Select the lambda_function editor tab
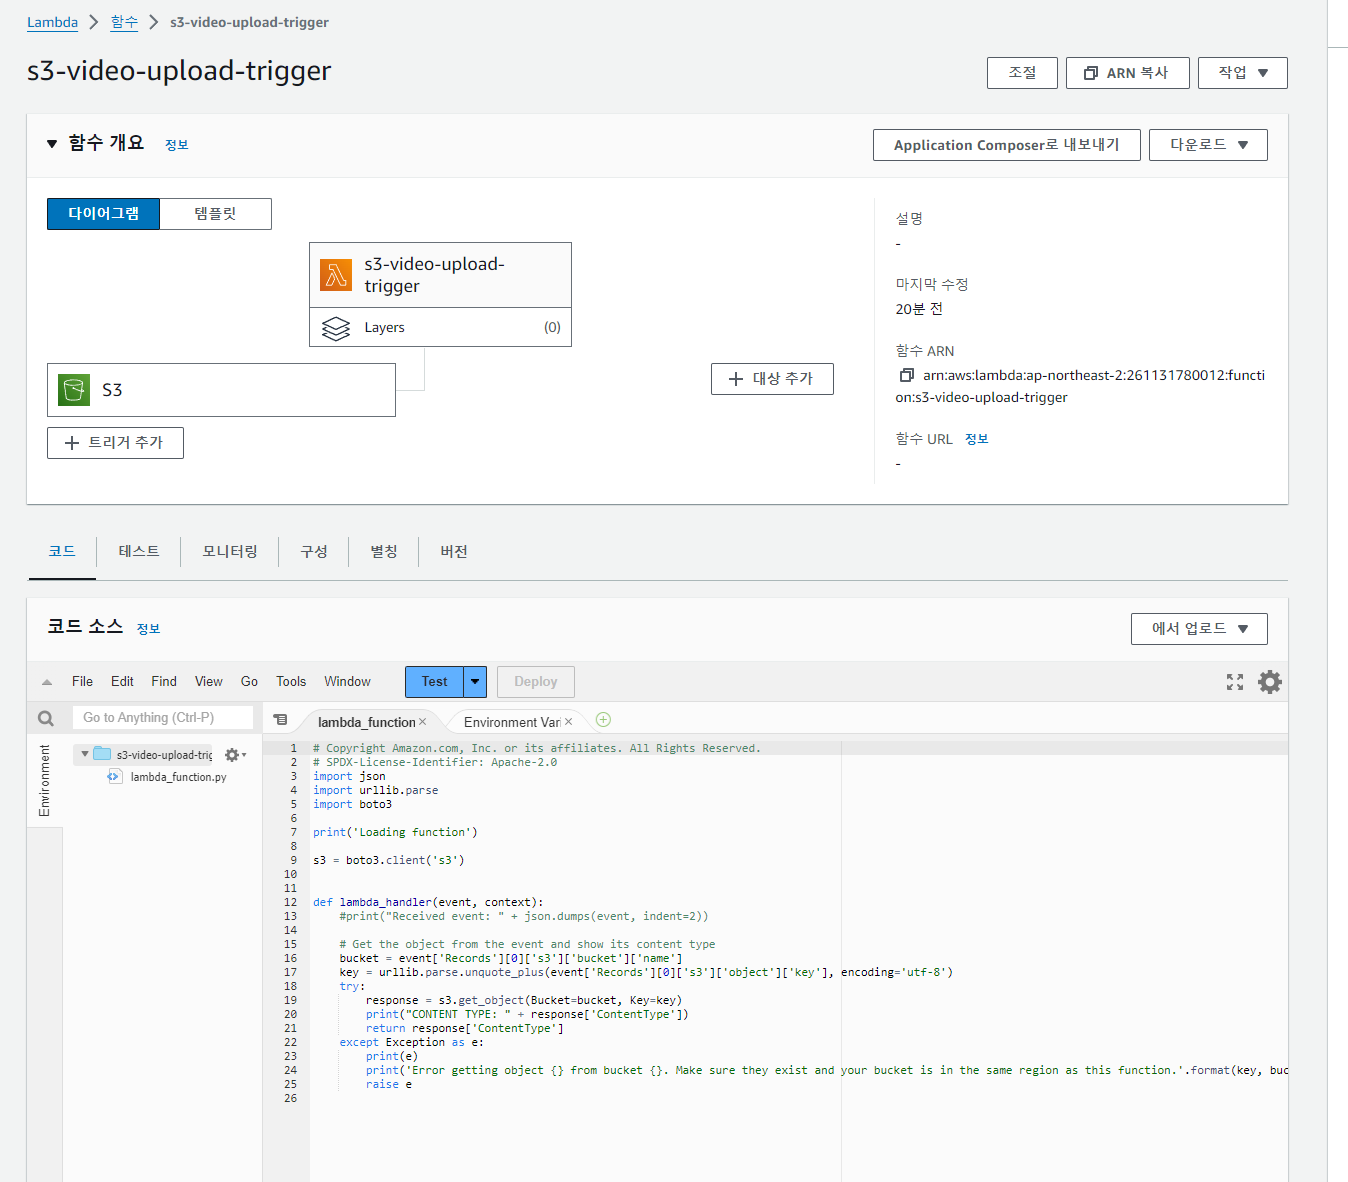This screenshot has width=1348, height=1182. tap(366, 722)
